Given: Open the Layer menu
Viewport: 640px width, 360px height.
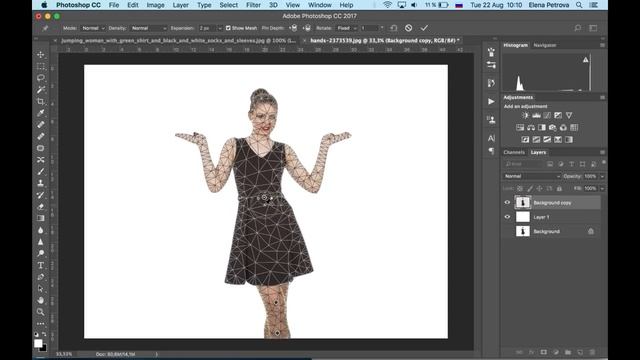Looking at the screenshot, I should point(180,5).
